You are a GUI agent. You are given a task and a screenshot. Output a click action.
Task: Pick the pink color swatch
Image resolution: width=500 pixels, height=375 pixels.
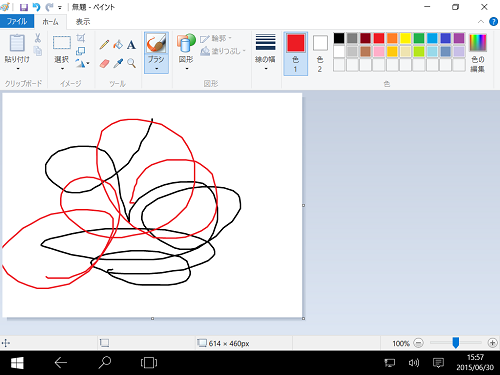[379, 51]
